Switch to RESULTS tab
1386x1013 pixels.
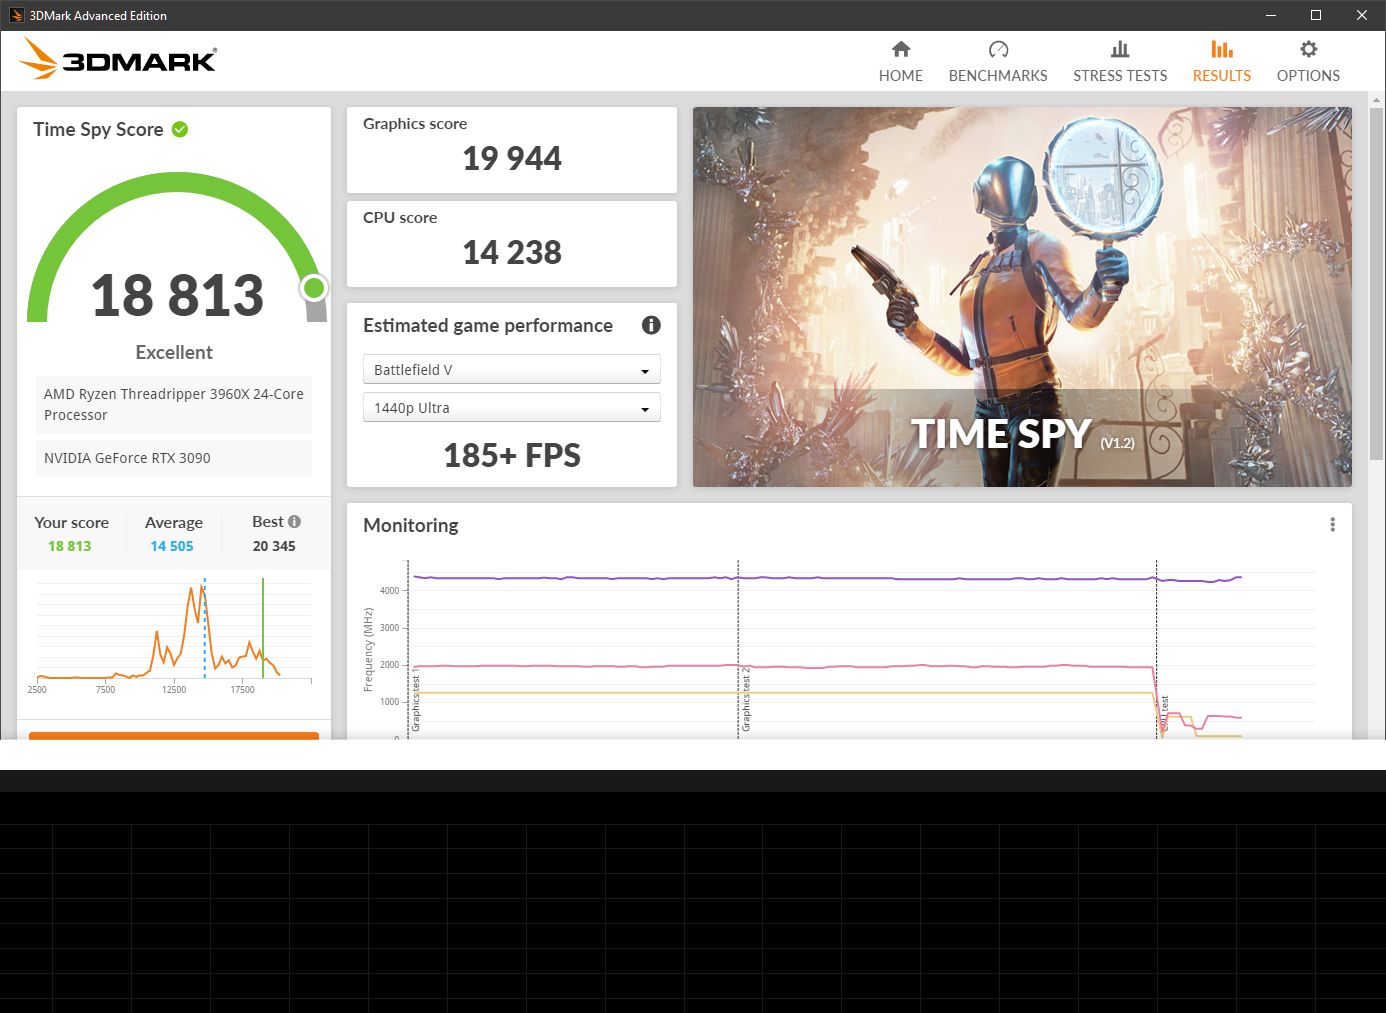point(1221,62)
